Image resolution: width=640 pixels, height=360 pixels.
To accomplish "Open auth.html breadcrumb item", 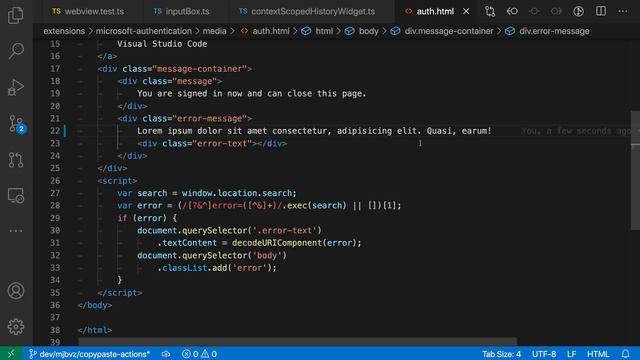I will [266, 31].
